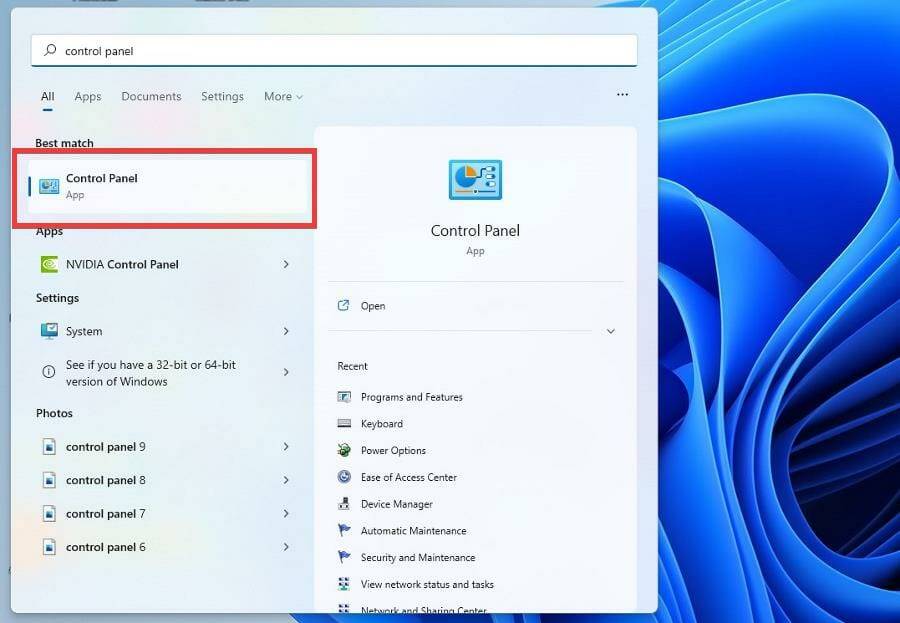
Task: Open the More search filter dropdown
Action: [283, 96]
